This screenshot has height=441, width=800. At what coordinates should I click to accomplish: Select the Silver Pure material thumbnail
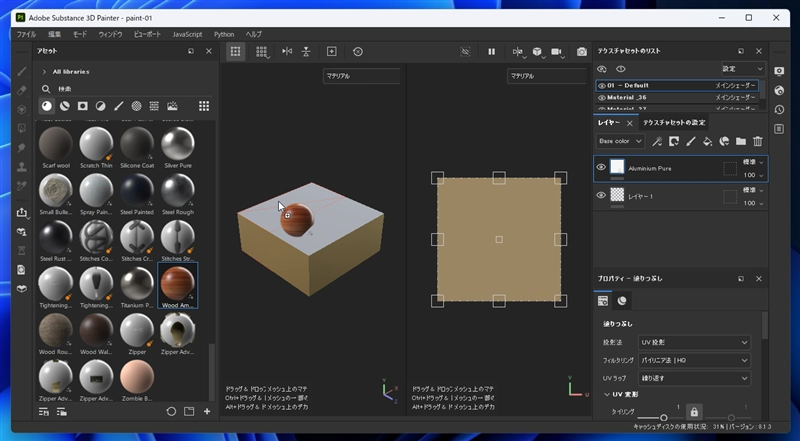(x=178, y=148)
